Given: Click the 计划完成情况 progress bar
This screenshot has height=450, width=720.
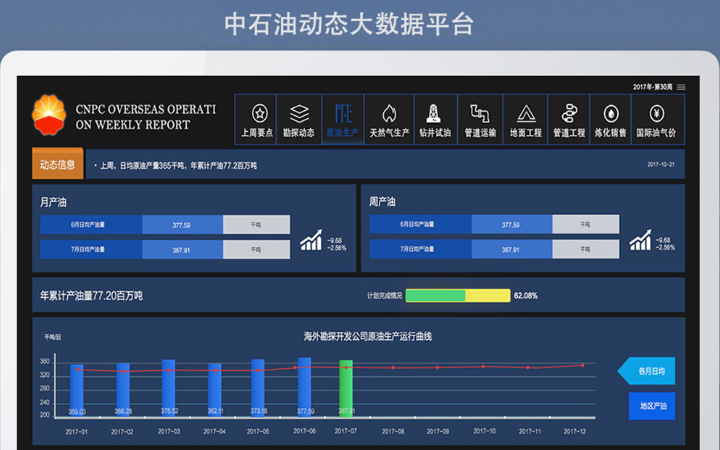Looking at the screenshot, I should (x=458, y=296).
